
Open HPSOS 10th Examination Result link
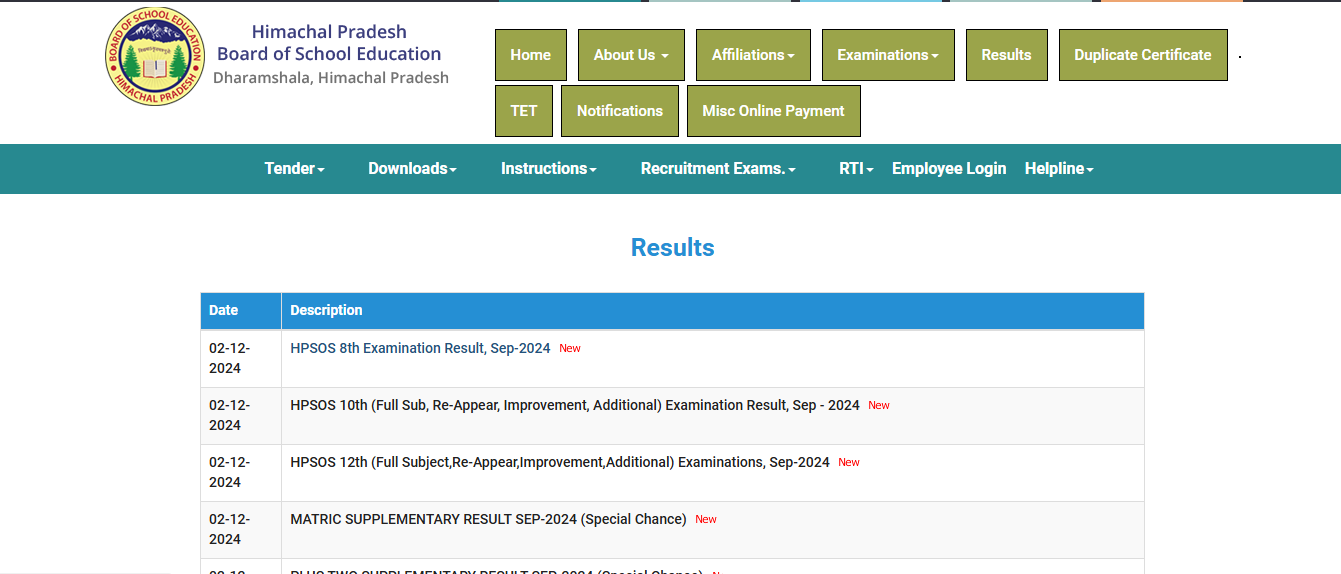tap(575, 405)
